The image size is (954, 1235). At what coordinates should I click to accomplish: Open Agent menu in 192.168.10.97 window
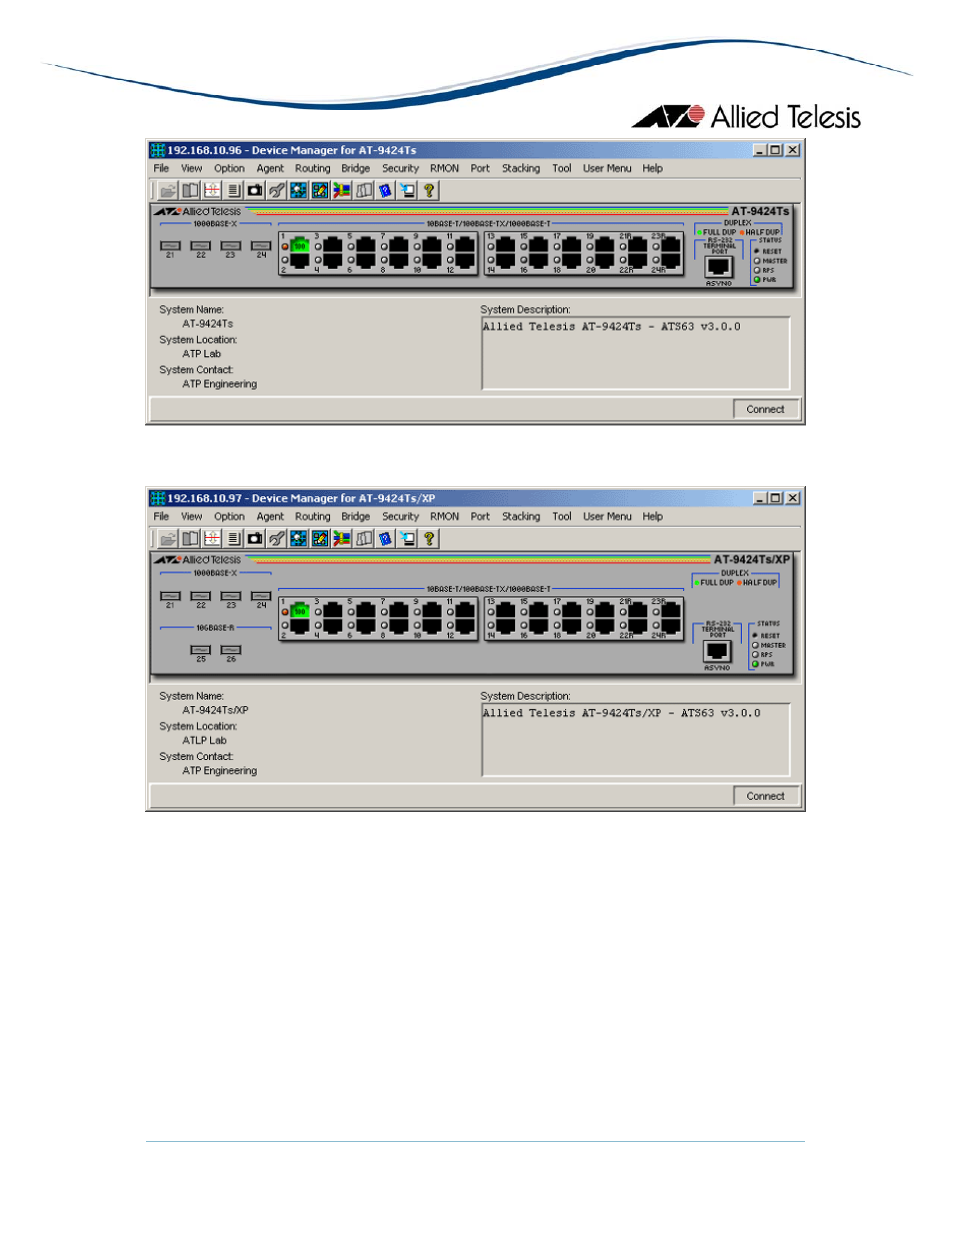(x=270, y=517)
